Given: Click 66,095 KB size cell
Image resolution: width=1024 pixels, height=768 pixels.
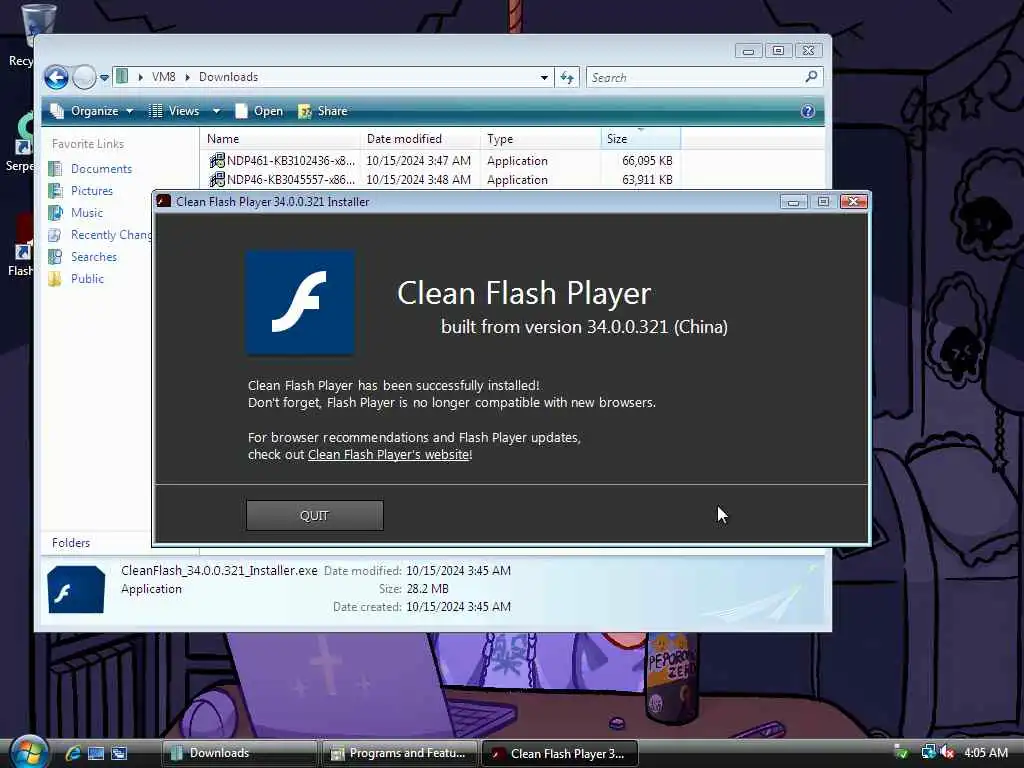Looking at the screenshot, I should point(647,161).
